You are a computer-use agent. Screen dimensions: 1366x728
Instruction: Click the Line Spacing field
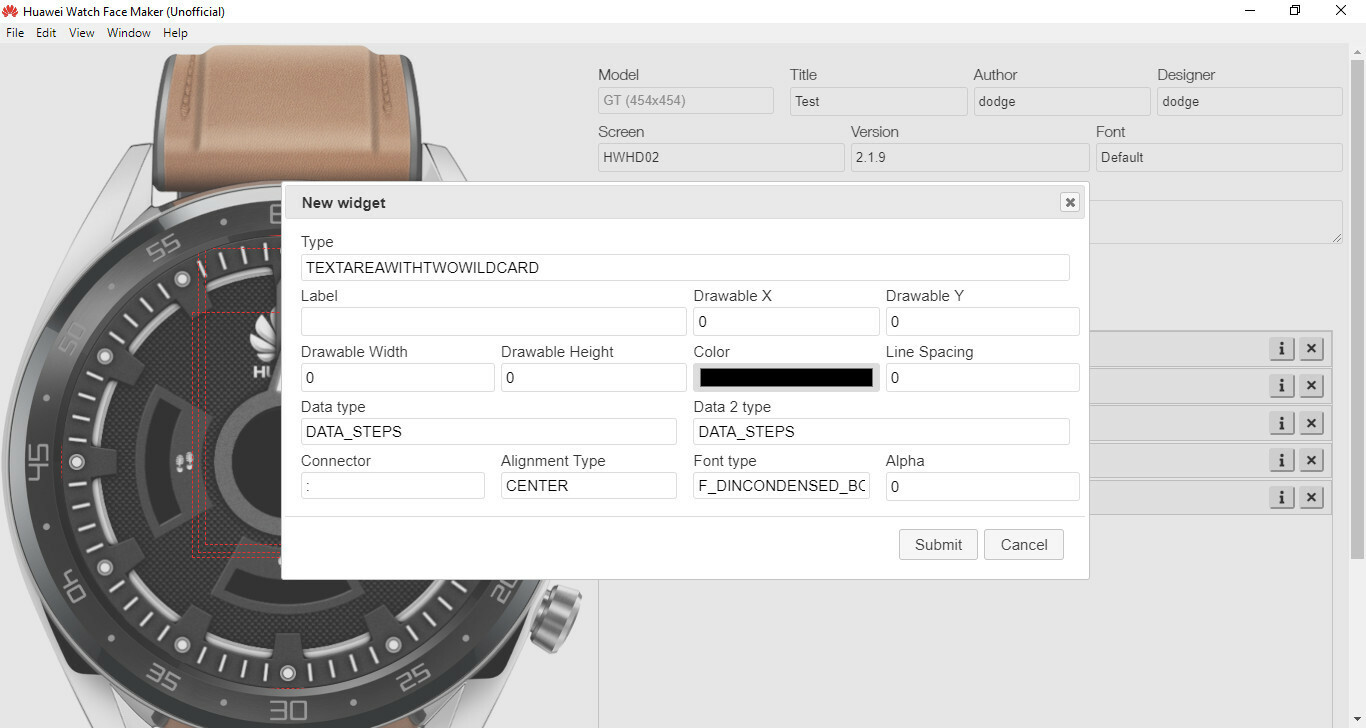click(982, 378)
